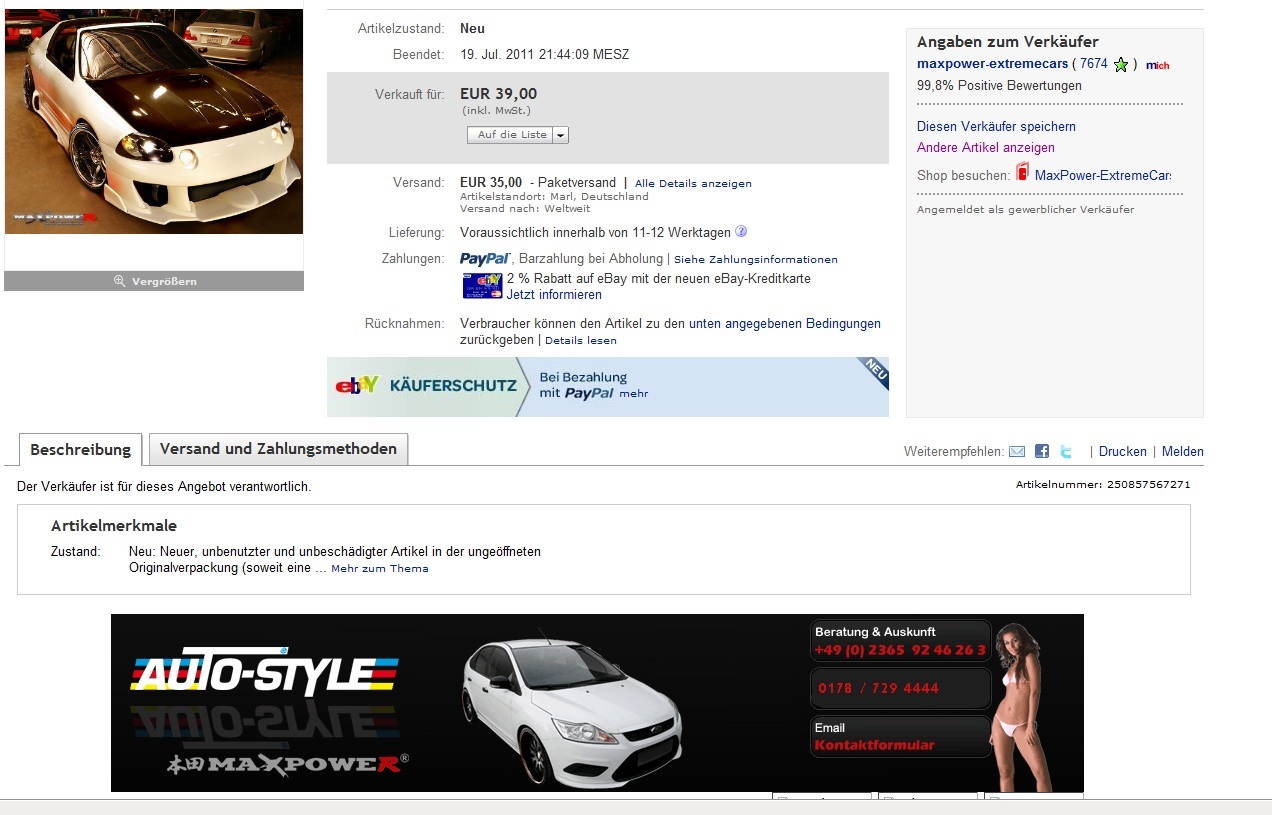Click the phone number +49 (0) 2365 92 46 26 3
The image size is (1272, 815).
coord(900,650)
